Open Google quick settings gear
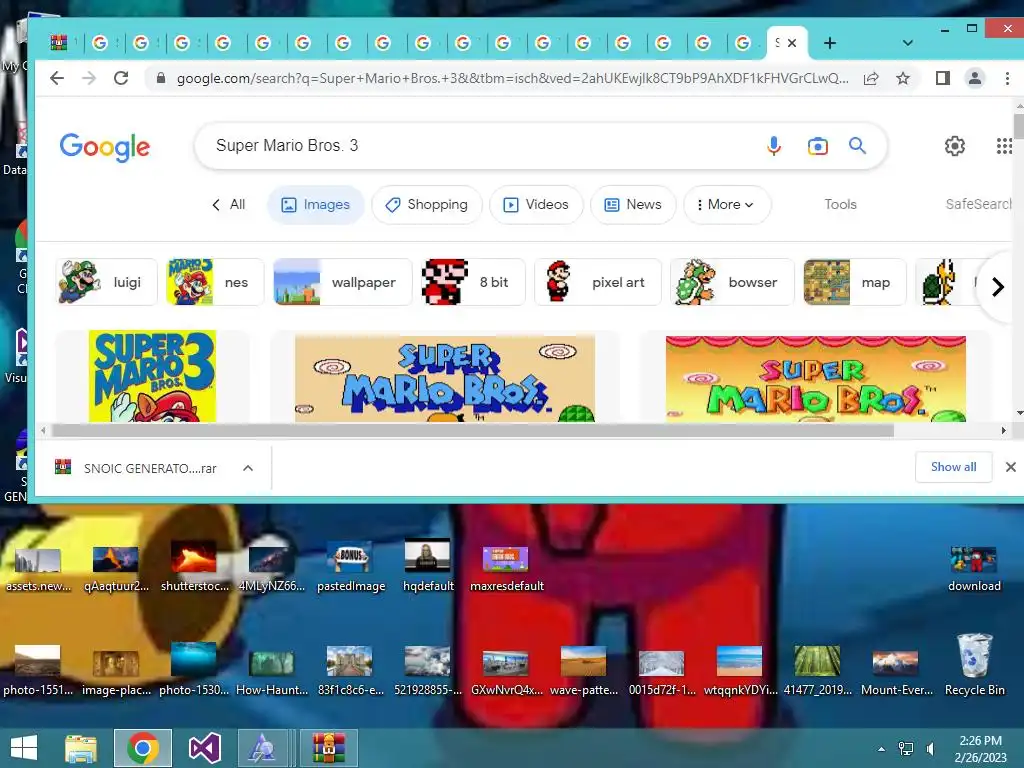The height and width of the screenshot is (768, 1024). [x=955, y=146]
